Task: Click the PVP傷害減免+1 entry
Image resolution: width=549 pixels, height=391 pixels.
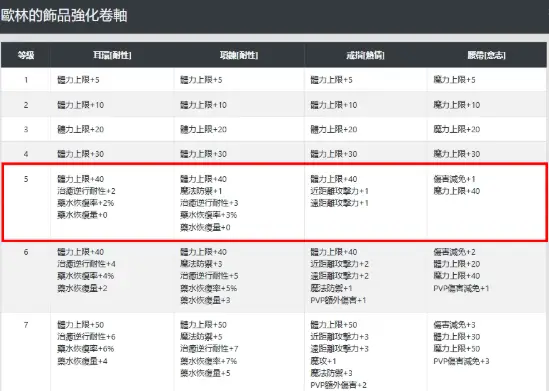Action: click(461, 288)
